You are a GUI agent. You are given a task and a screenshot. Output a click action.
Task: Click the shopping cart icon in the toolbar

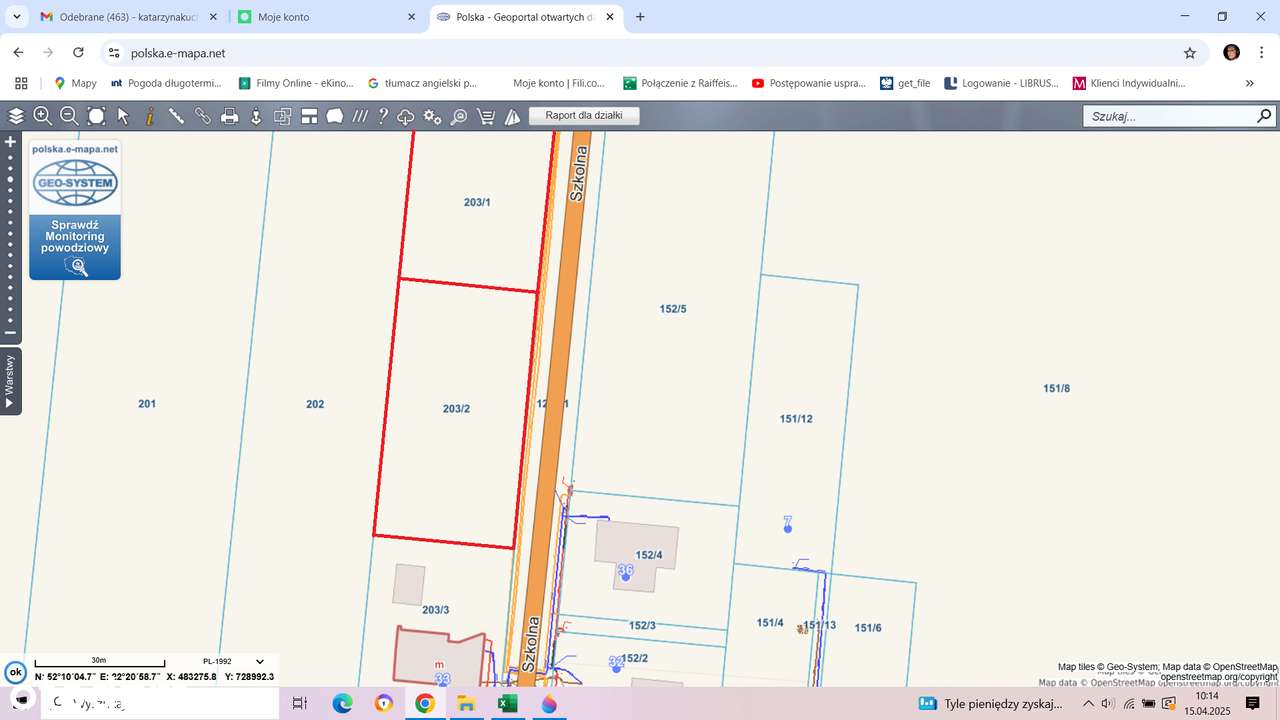coord(485,115)
